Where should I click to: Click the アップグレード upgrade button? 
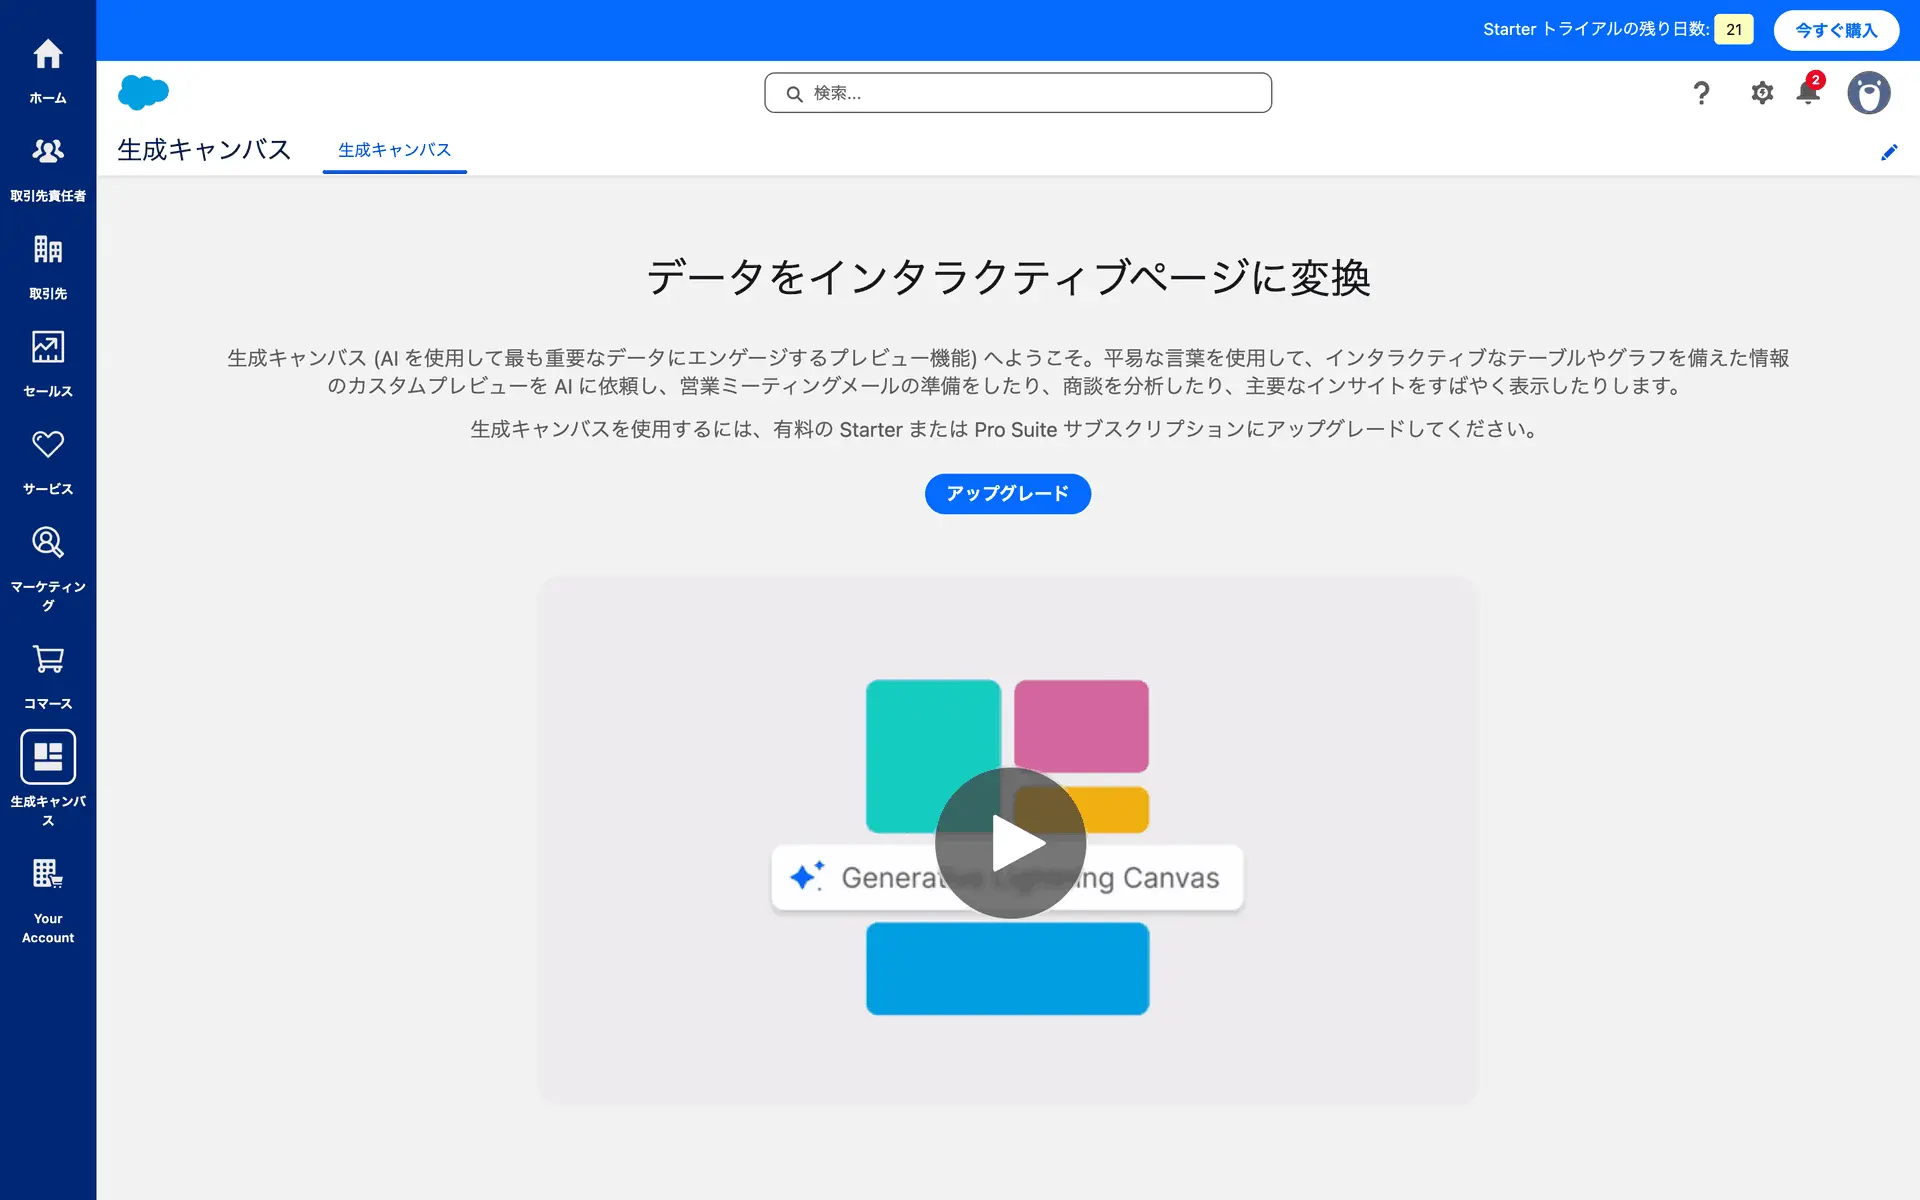(1007, 494)
